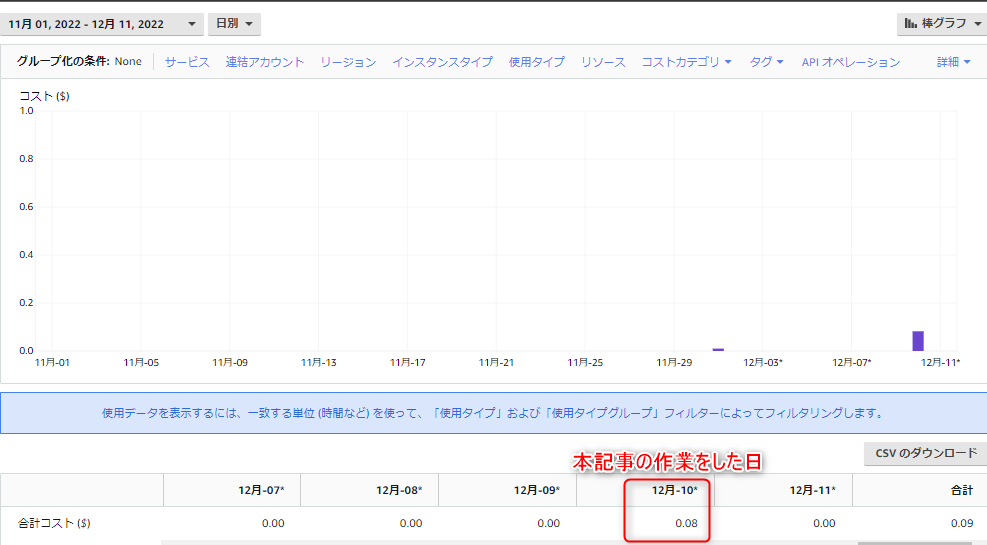Expand the コストカテゴリ dropdown
This screenshot has height=545, width=987.
[686, 62]
